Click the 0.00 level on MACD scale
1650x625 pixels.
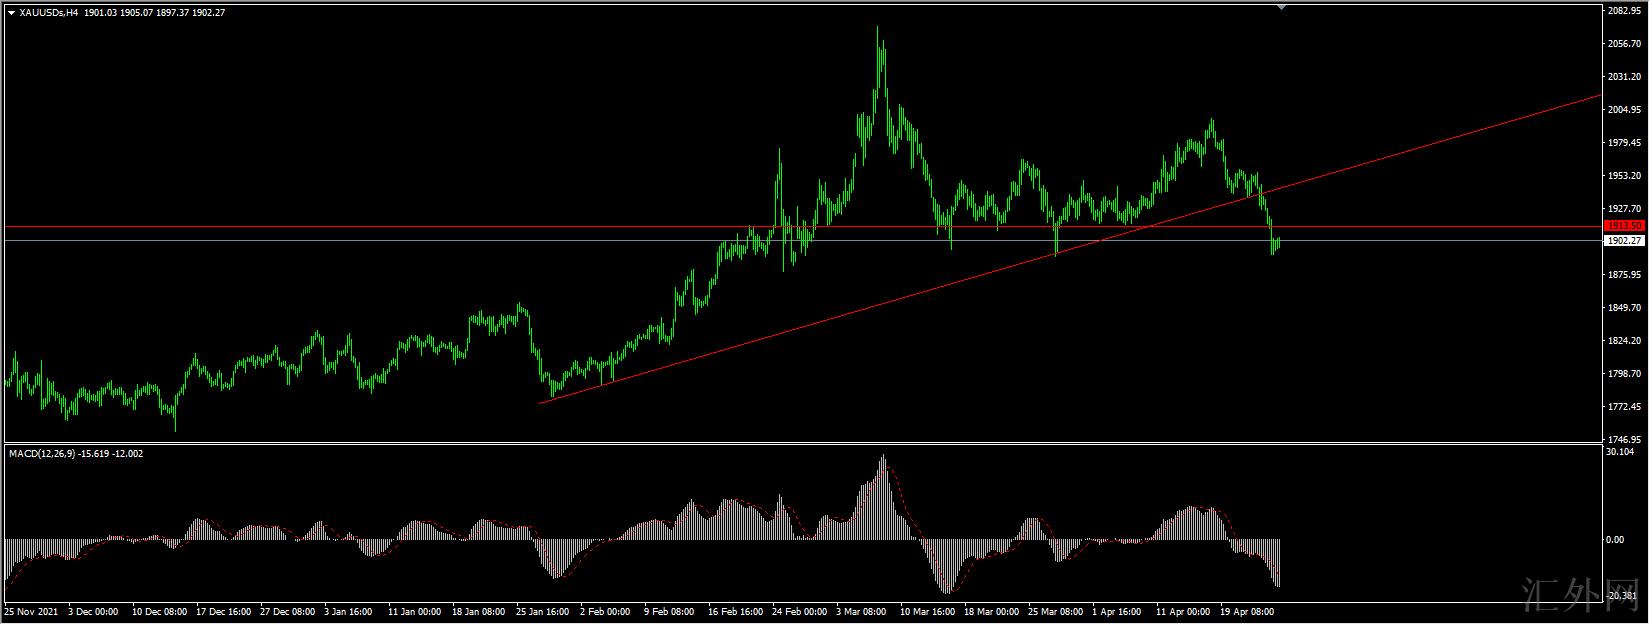1615,540
